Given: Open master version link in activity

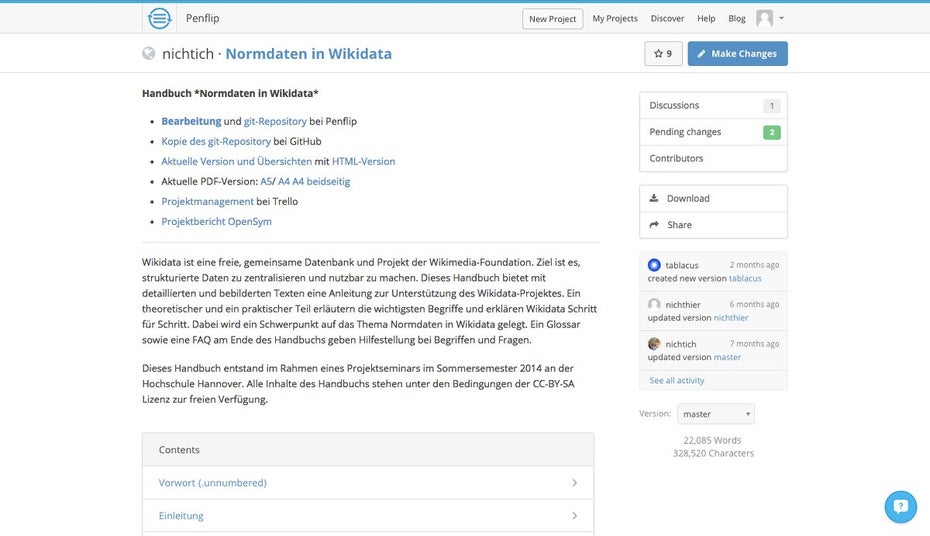Looking at the screenshot, I should (x=727, y=357).
